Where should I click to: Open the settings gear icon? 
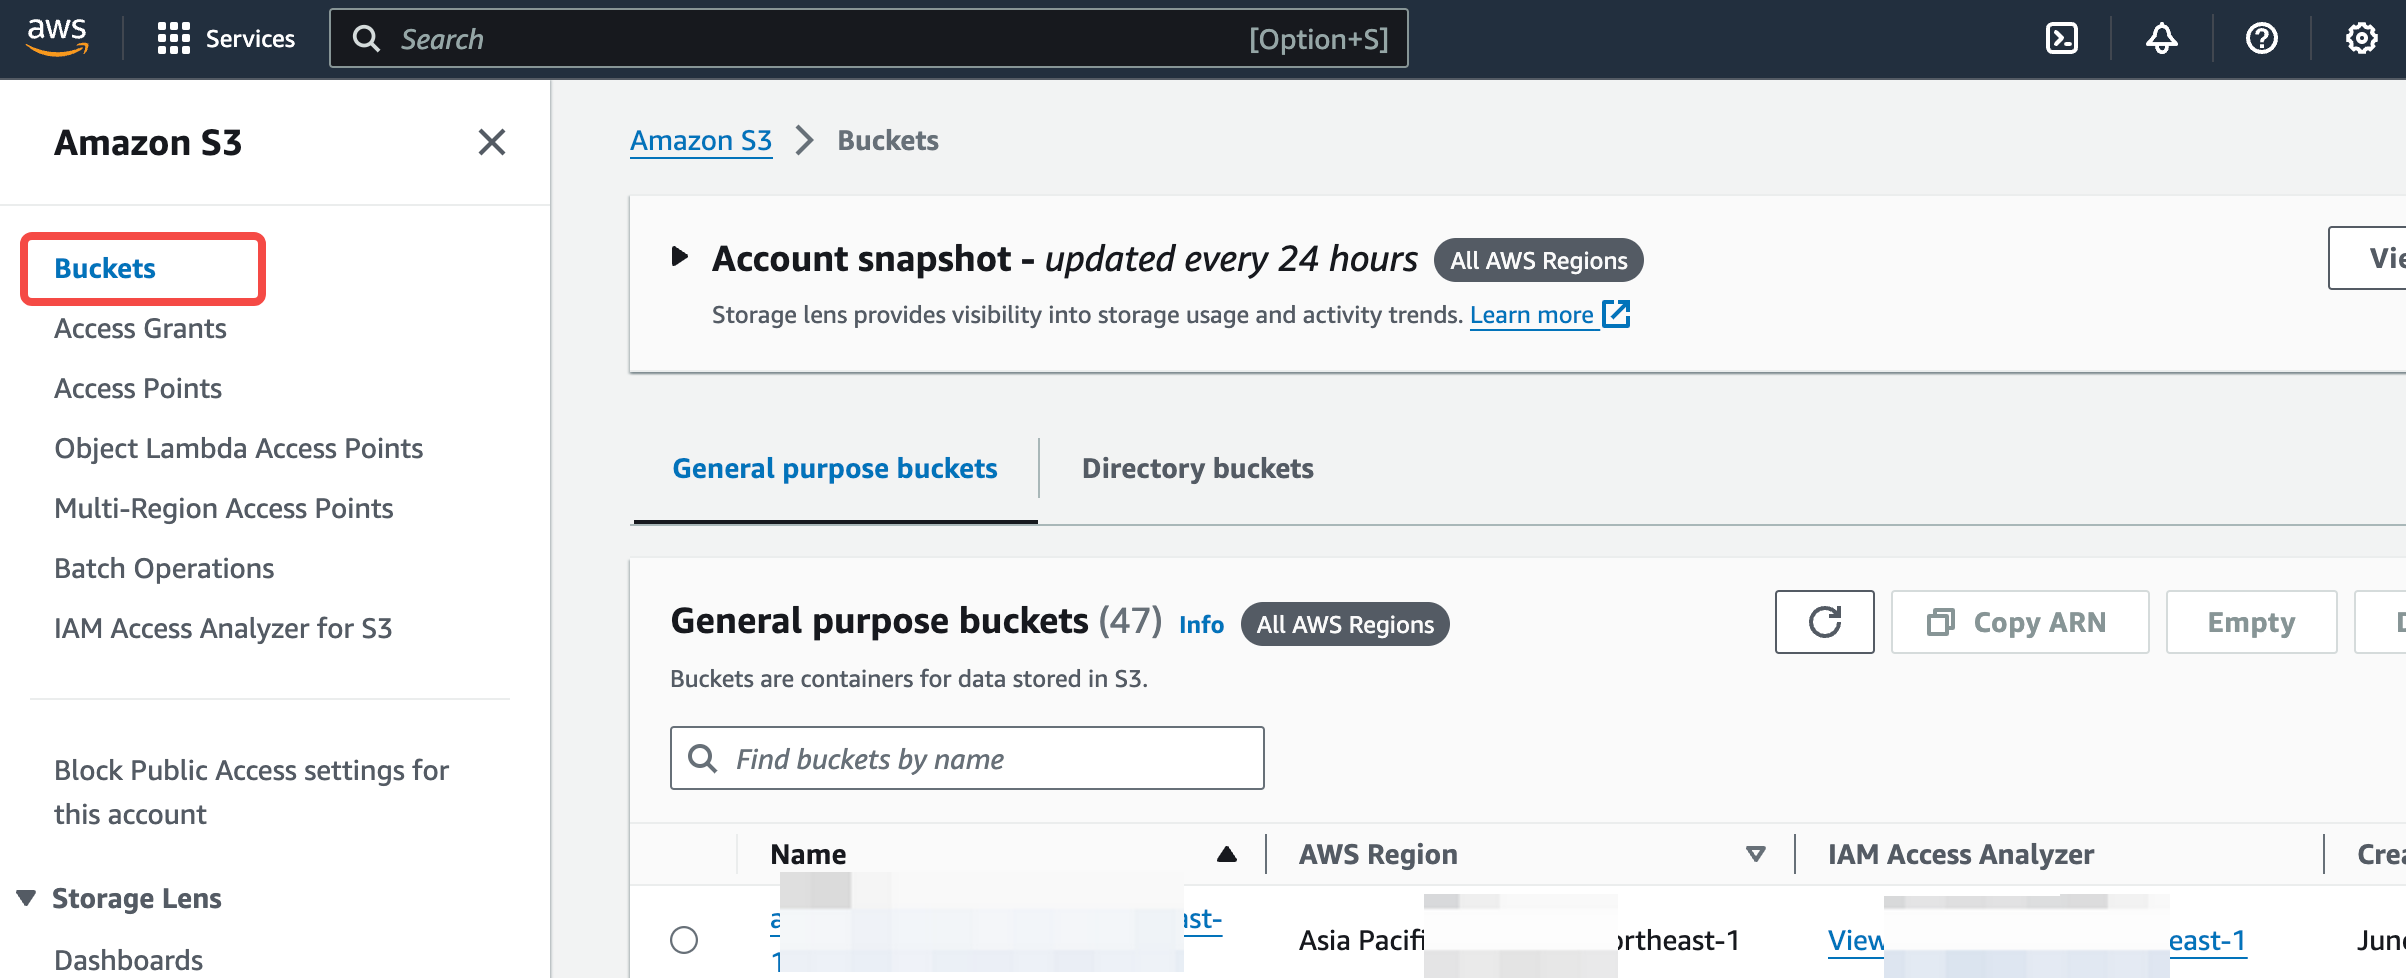pyautogui.click(x=2361, y=39)
